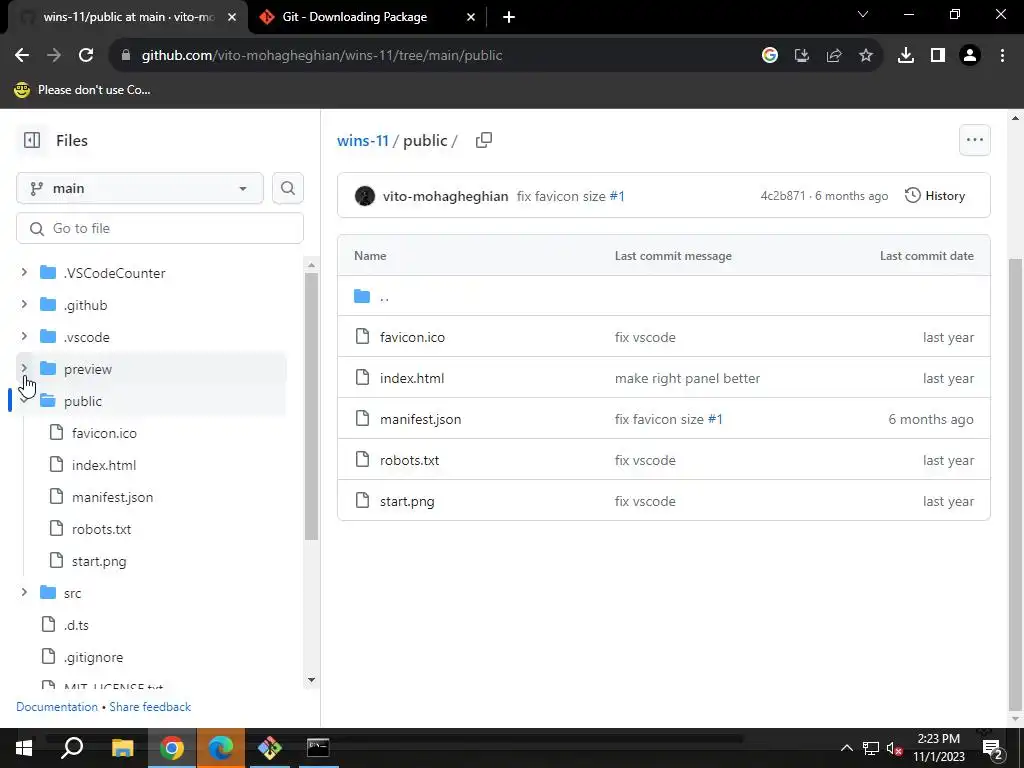Open the tab search chevron
The image size is (1024, 768).
[863, 14]
